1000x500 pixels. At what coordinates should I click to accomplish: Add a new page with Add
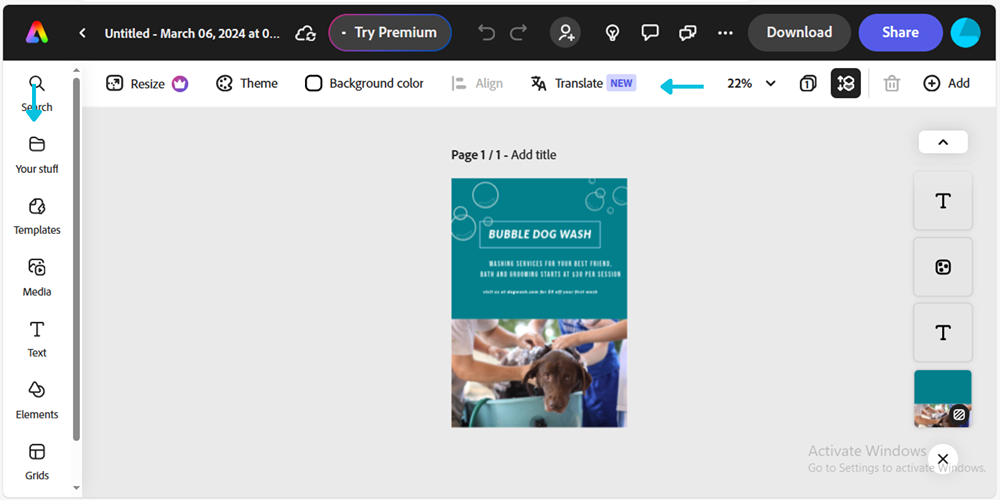pyautogui.click(x=946, y=84)
